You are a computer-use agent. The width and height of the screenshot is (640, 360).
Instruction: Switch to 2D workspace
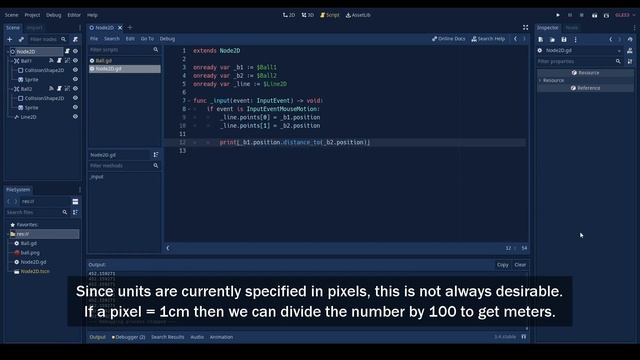[x=289, y=15]
